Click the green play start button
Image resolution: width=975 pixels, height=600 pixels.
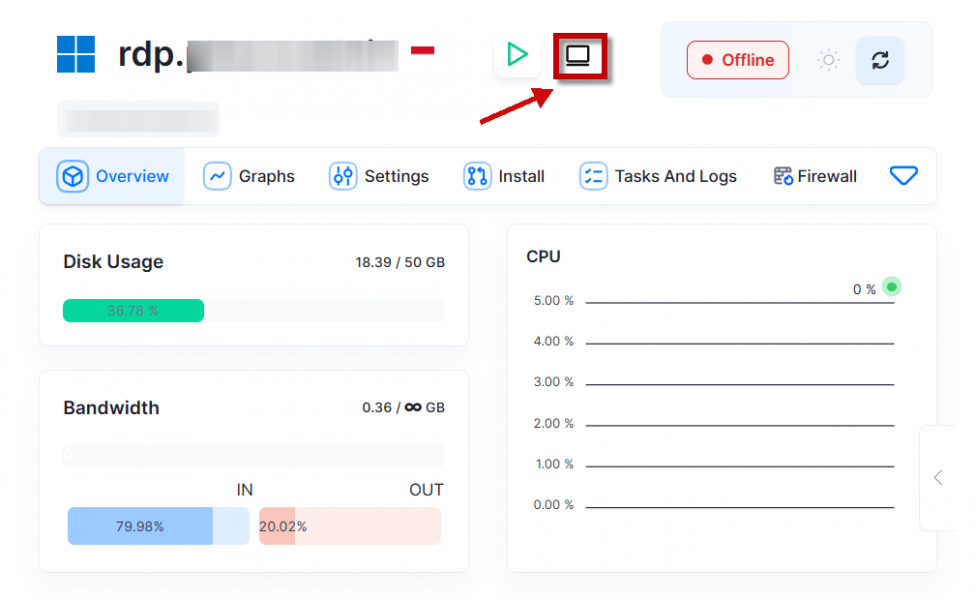pyautogui.click(x=517, y=54)
